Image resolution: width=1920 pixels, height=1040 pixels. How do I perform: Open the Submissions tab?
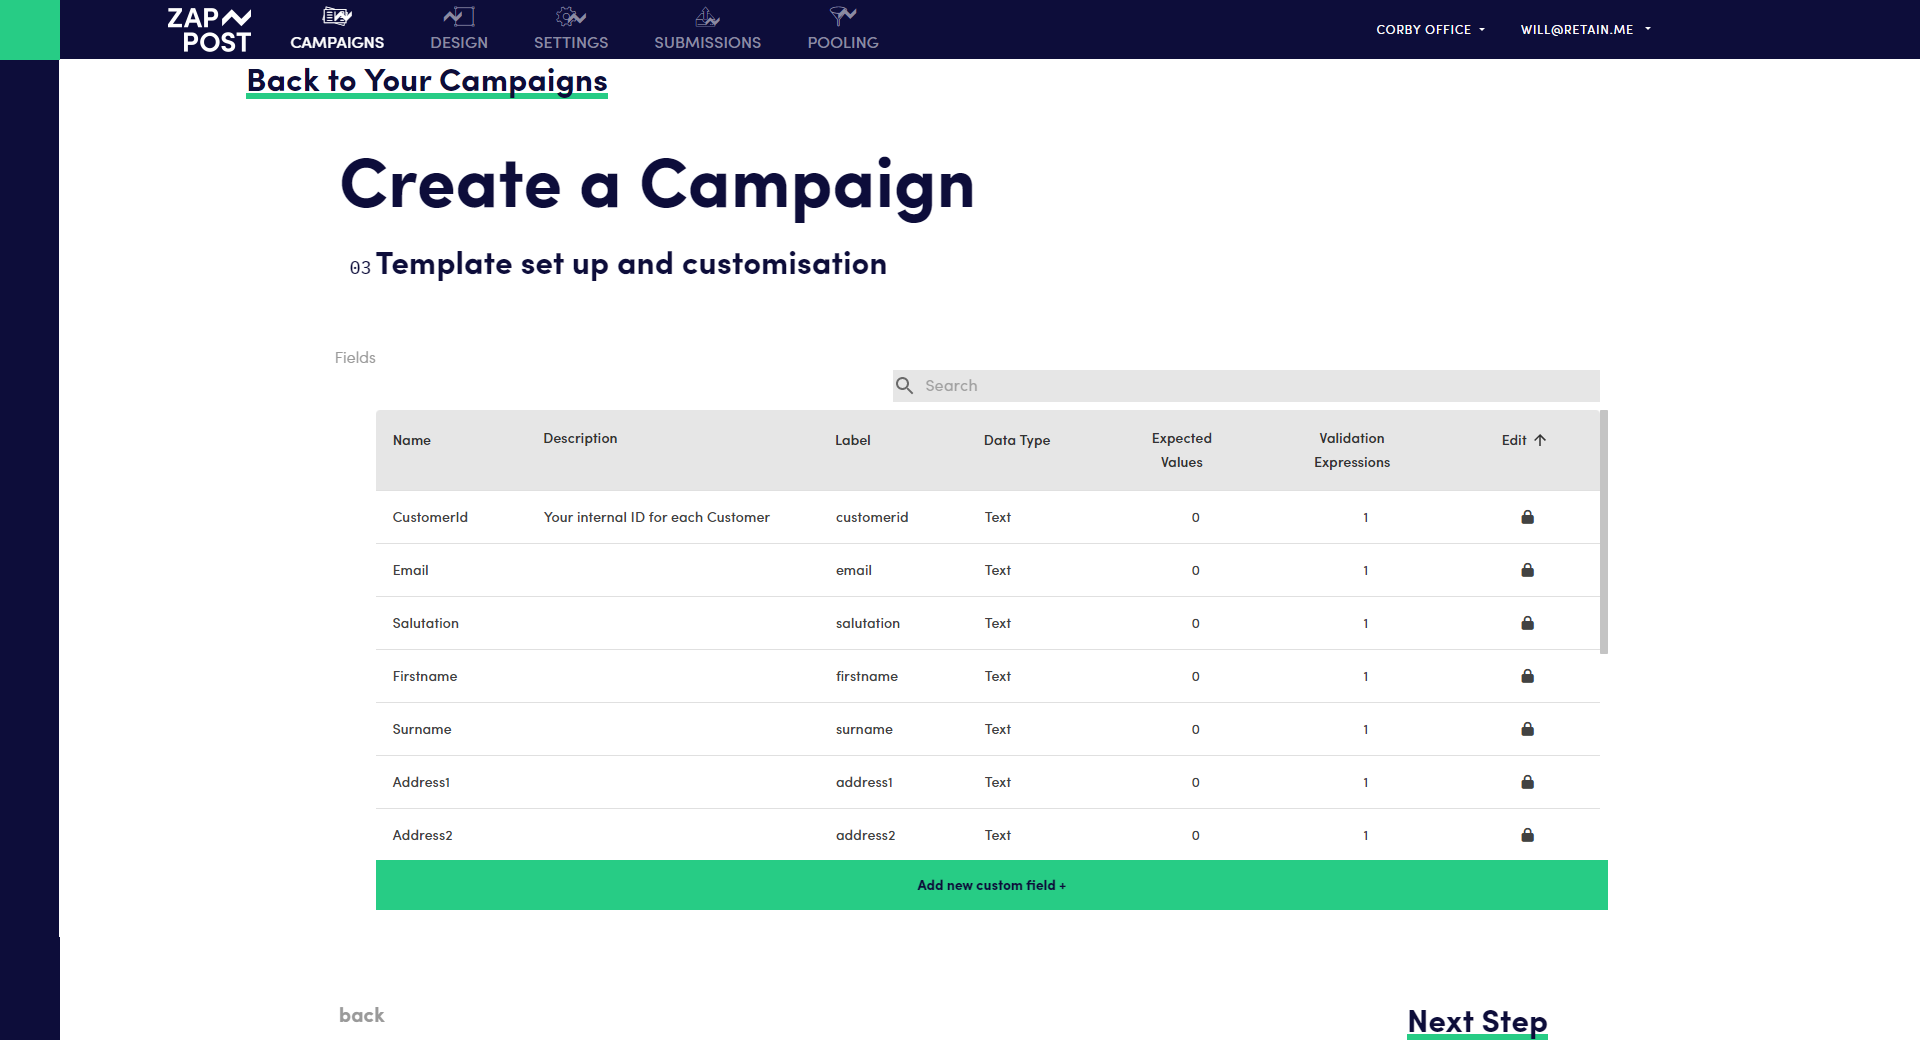[x=707, y=30]
